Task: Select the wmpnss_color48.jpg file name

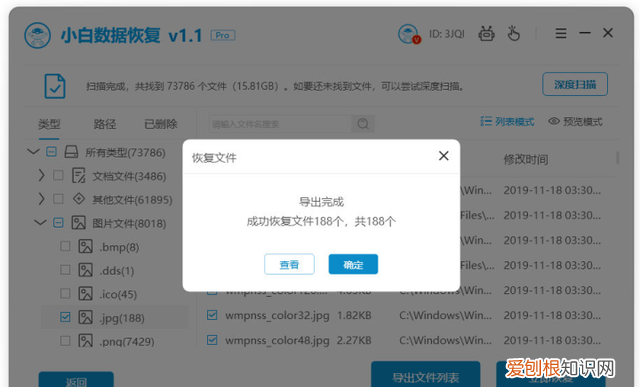Action: [x=277, y=340]
